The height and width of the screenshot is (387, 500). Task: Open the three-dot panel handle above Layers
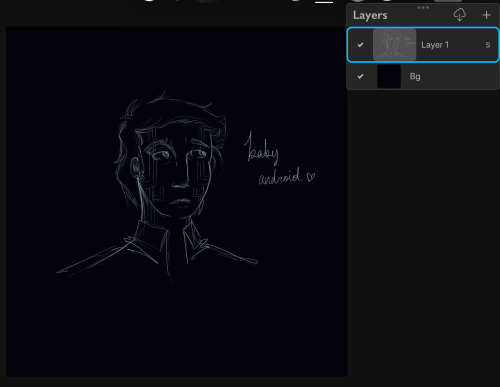point(423,7)
